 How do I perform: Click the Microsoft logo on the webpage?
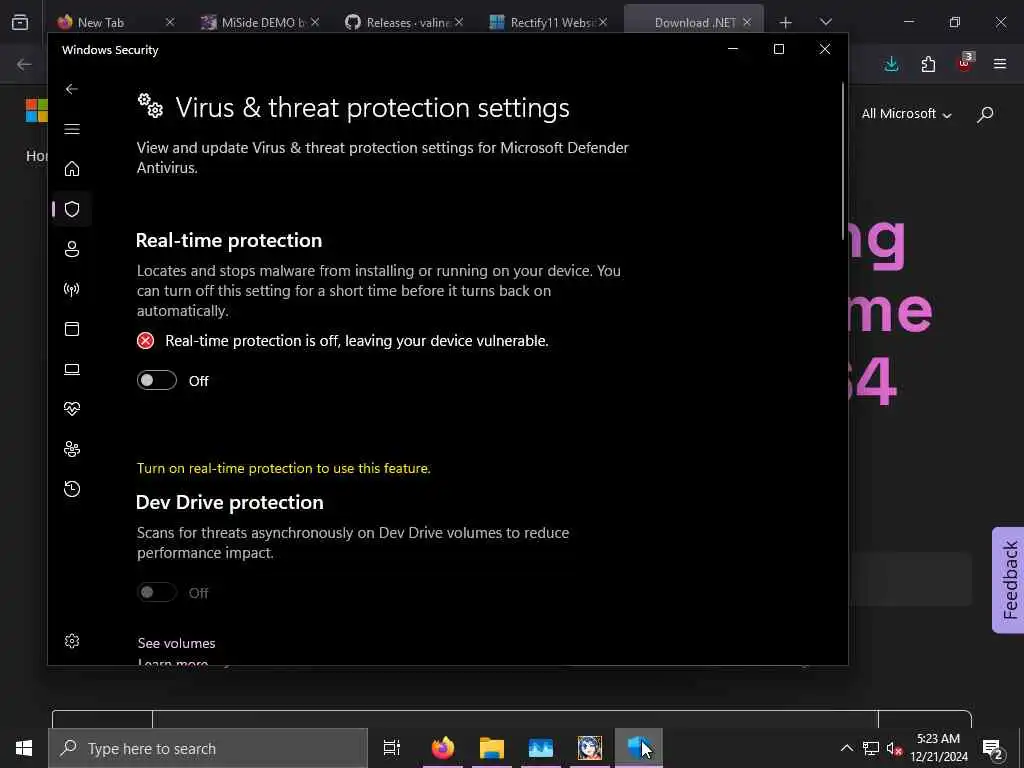tap(37, 110)
